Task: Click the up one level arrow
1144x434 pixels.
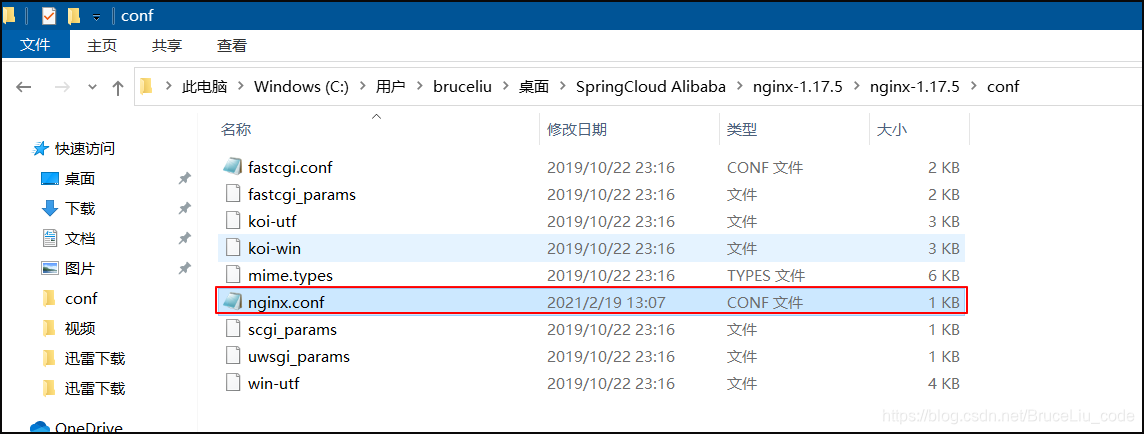Action: coord(117,88)
